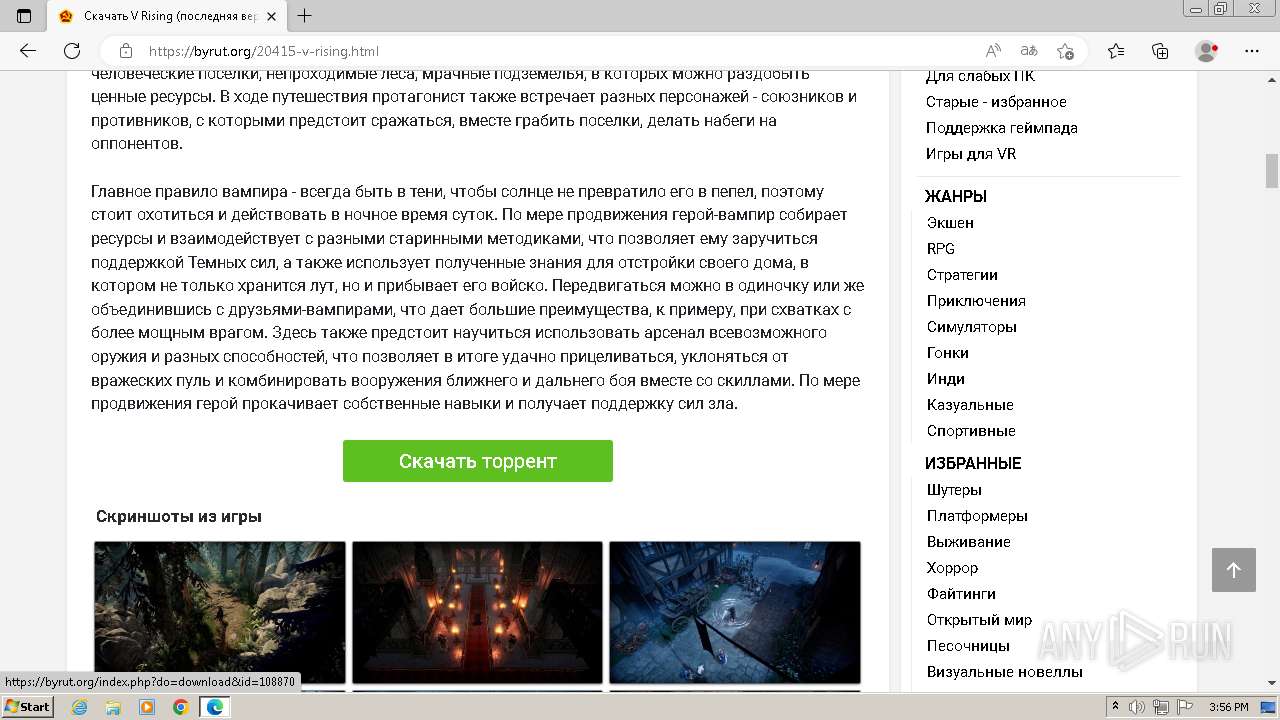
Task: Open the Визуальные новеллы category
Action: click(x=1004, y=672)
